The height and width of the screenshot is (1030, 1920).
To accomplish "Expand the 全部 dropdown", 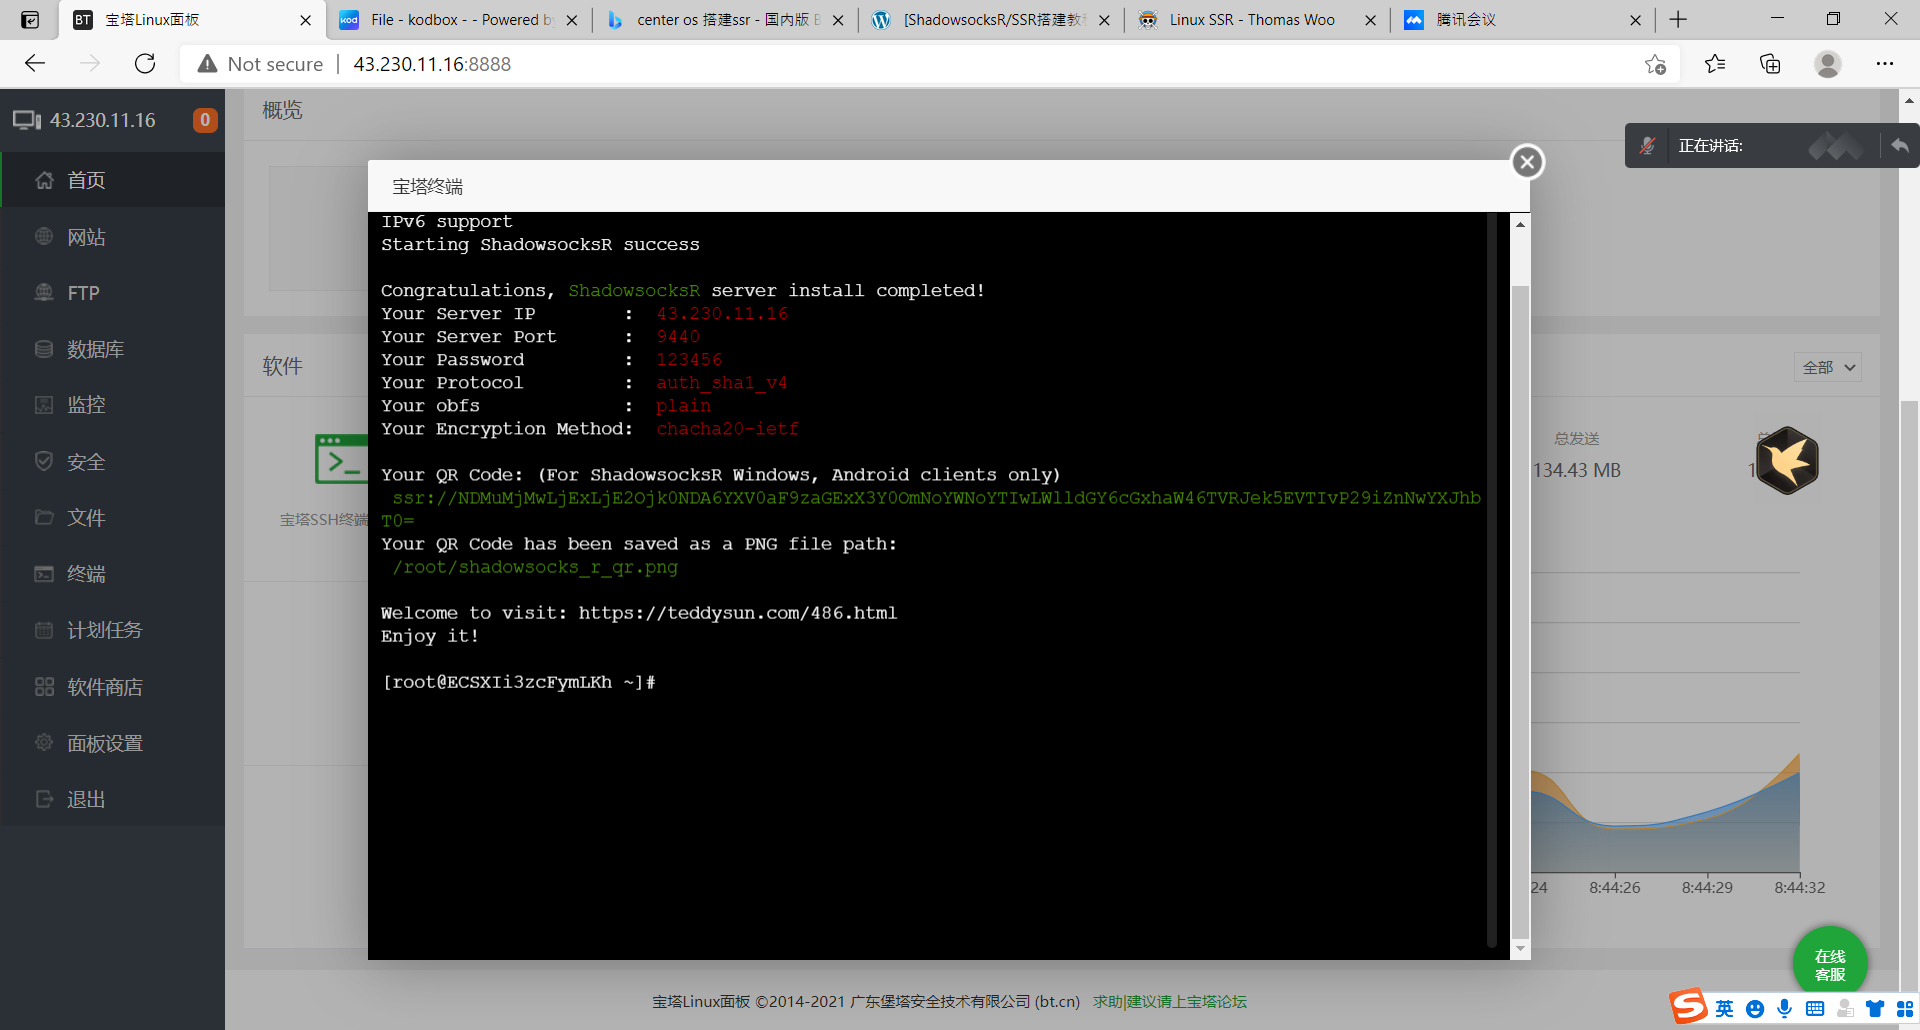I will [1828, 367].
